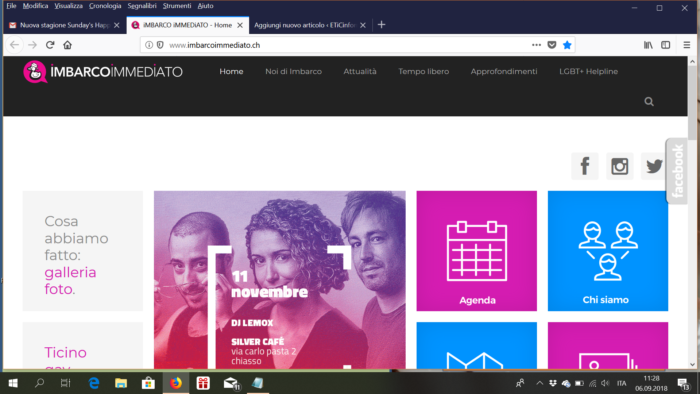Click the site search magnifier icon

(649, 102)
